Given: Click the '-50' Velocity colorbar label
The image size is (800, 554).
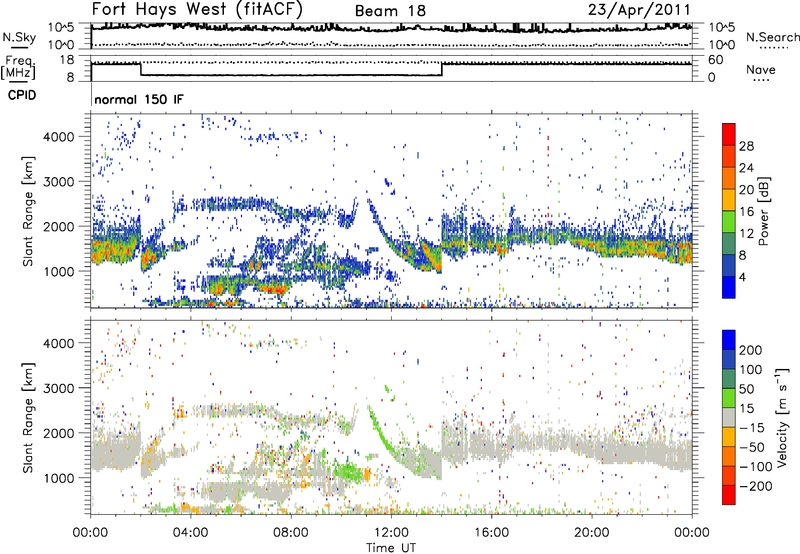Looking at the screenshot, I should [751, 447].
